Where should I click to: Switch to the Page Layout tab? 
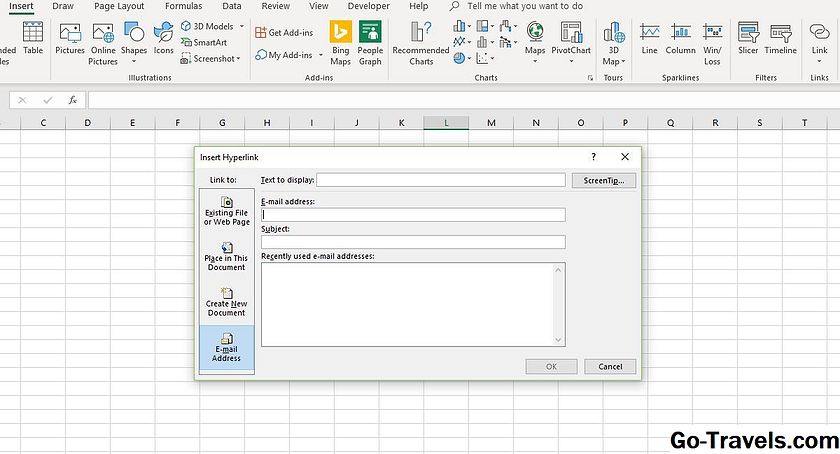click(119, 6)
